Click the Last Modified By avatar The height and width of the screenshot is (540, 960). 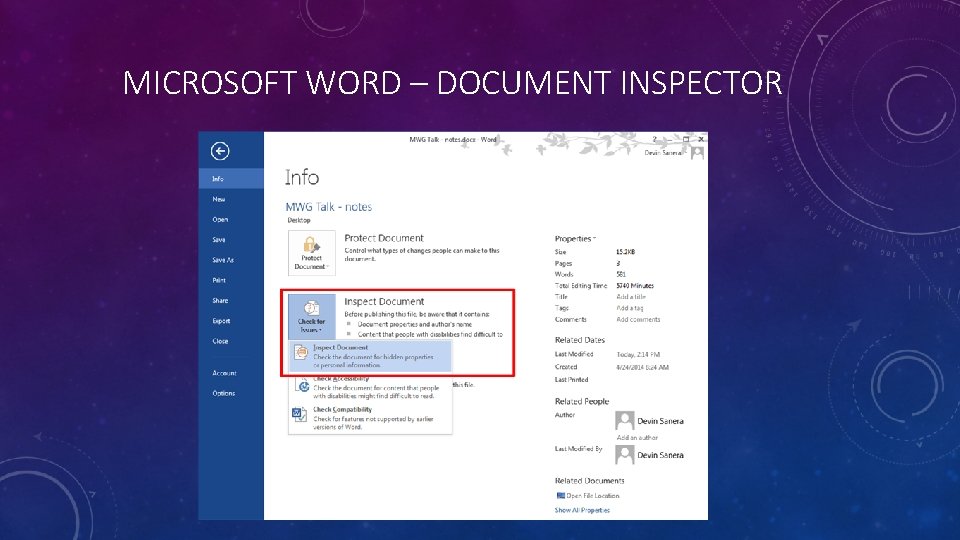(x=624, y=455)
